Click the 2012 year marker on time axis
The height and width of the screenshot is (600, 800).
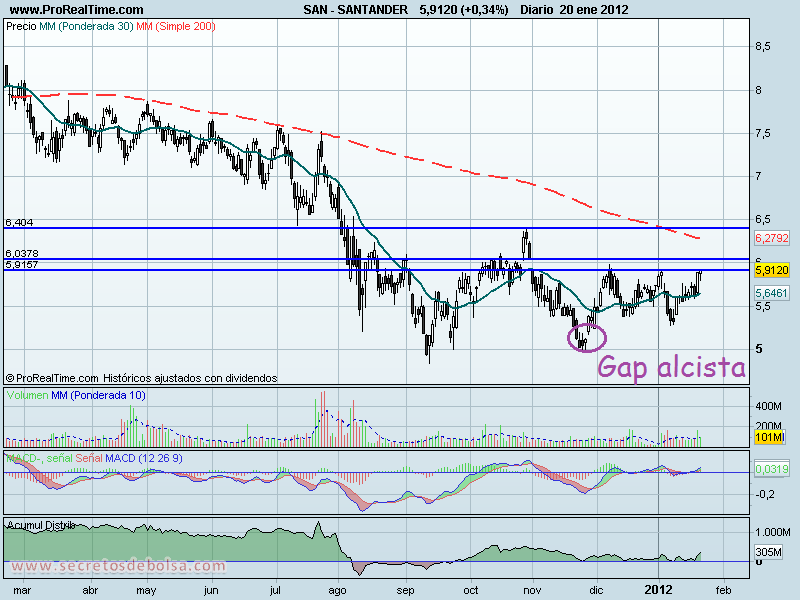coord(658,590)
